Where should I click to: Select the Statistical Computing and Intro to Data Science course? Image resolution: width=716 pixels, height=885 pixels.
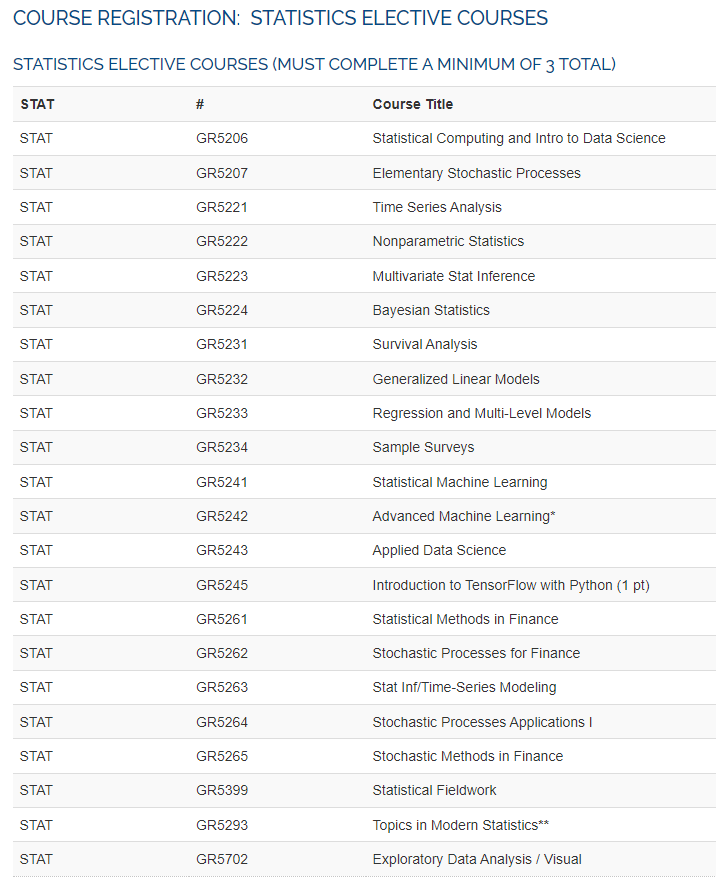(518, 138)
